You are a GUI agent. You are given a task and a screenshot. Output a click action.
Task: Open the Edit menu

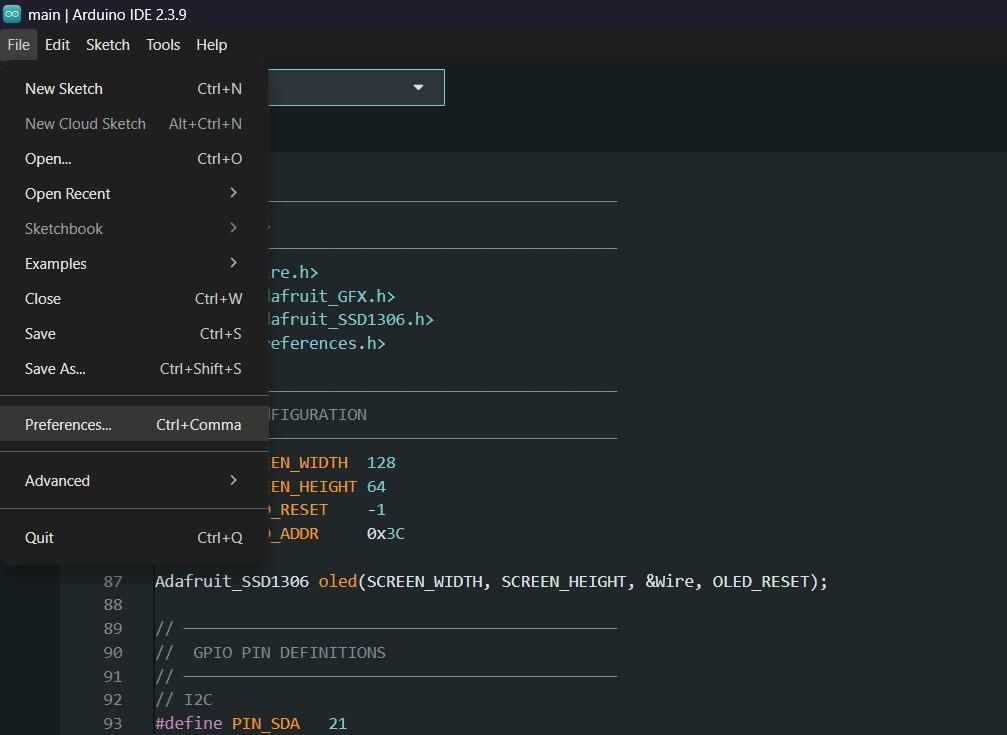point(57,45)
